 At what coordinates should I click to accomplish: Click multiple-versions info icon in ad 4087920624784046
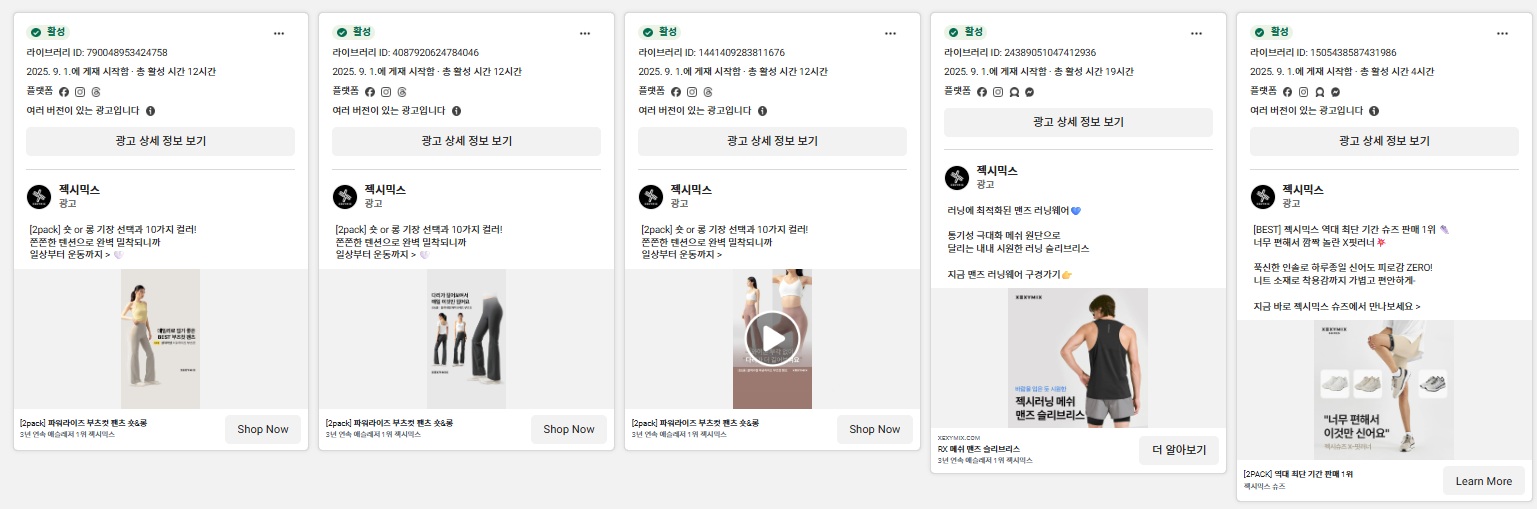tap(456, 111)
